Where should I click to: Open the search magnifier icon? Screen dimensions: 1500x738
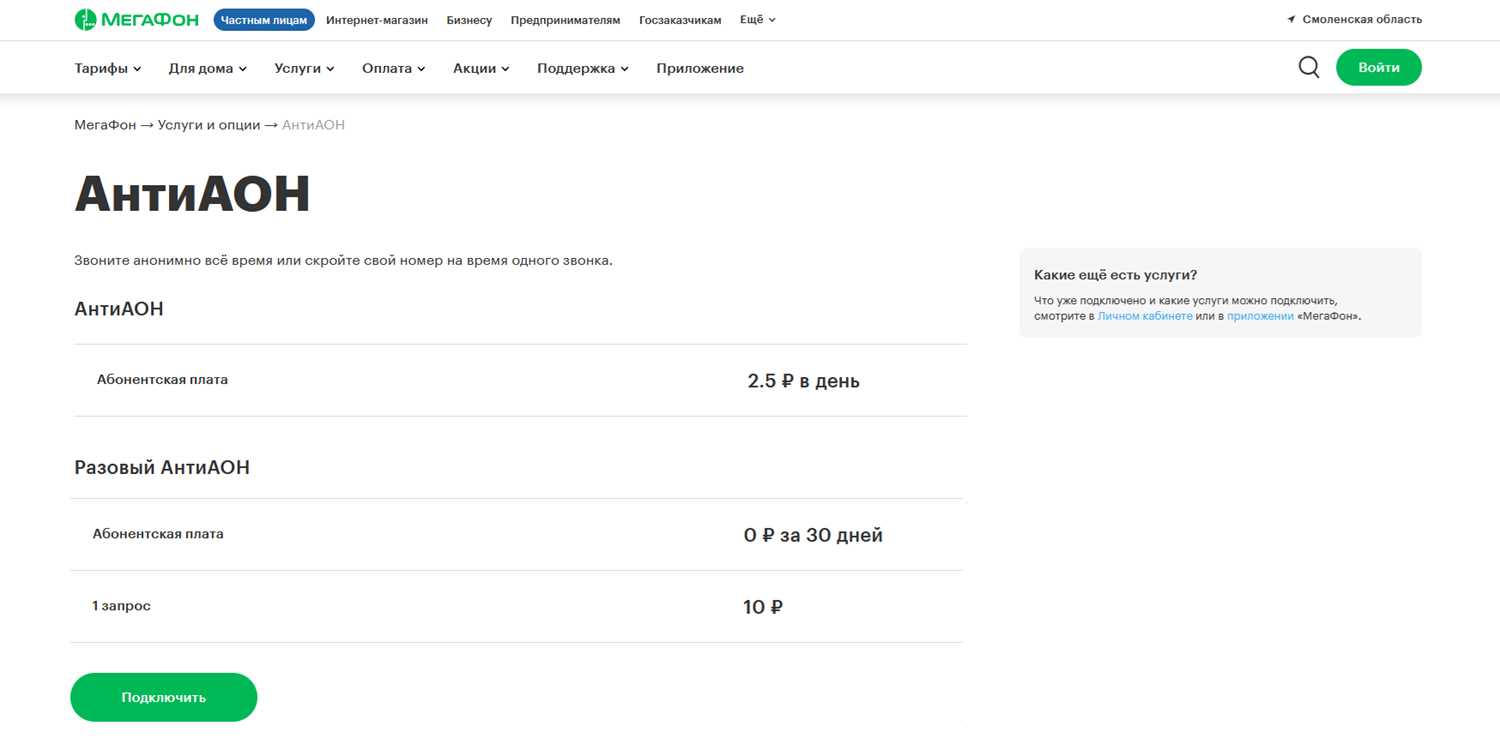click(1309, 67)
